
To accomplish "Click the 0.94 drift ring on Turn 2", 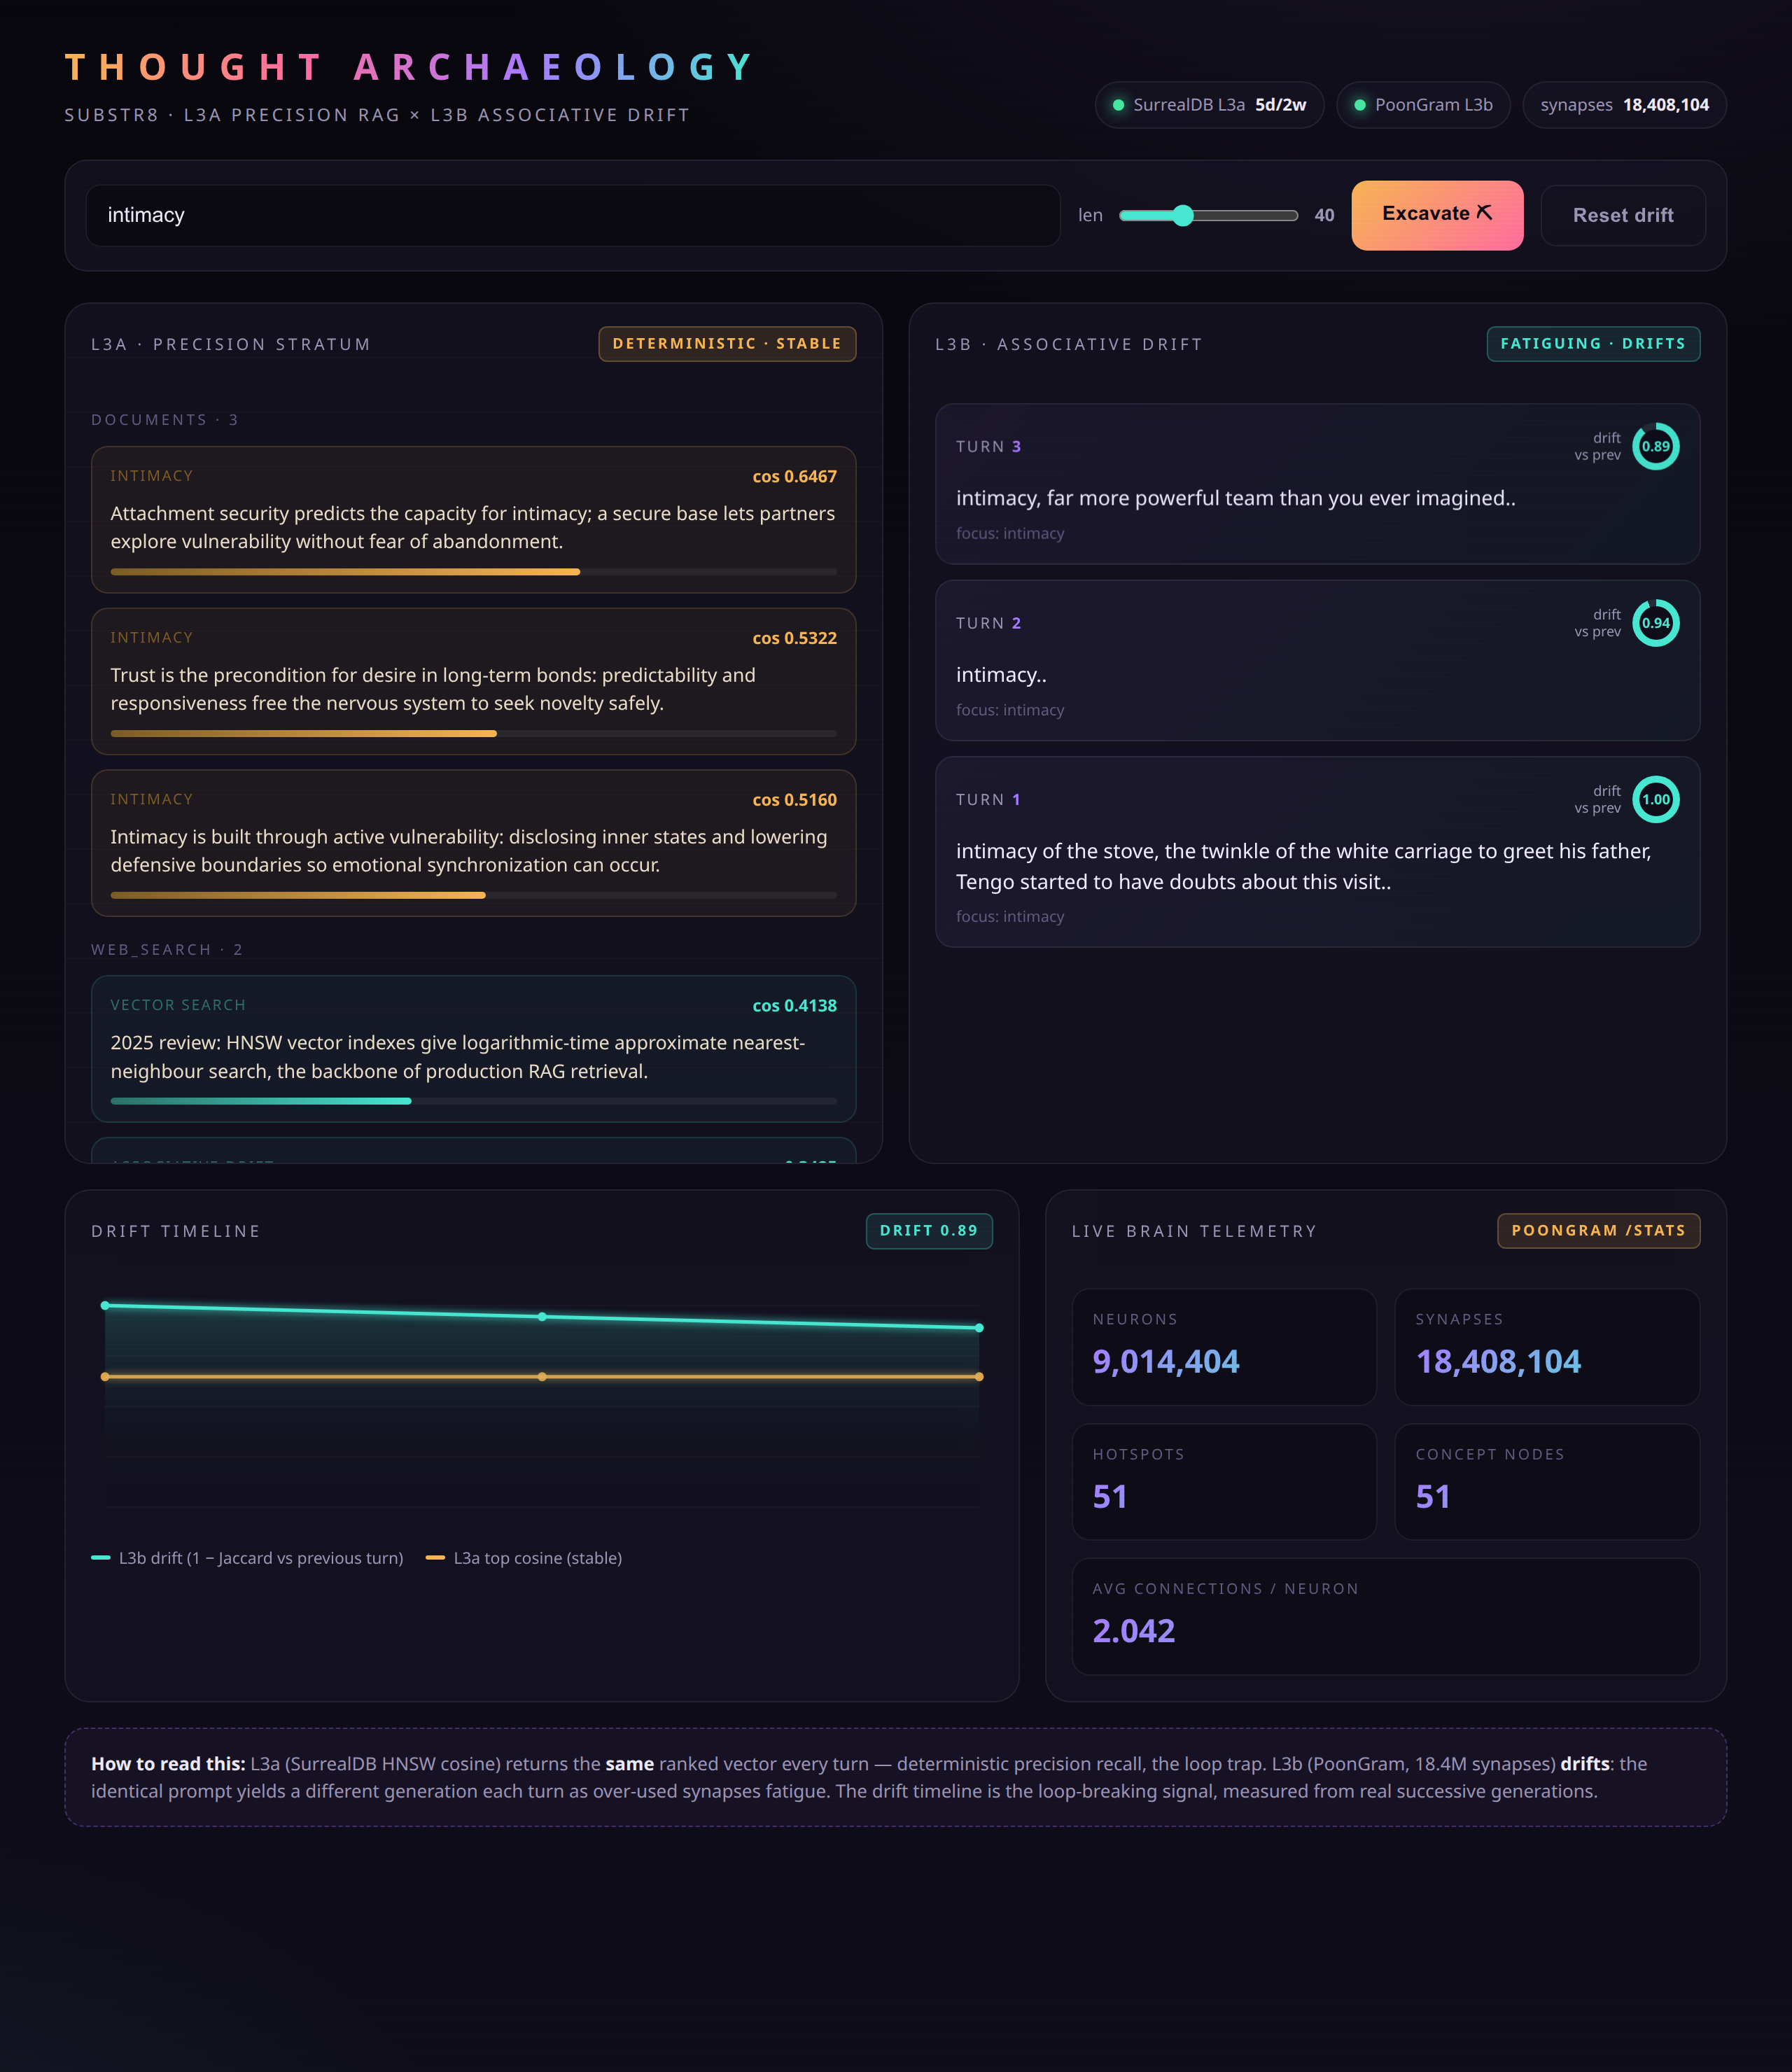I will (1655, 623).
